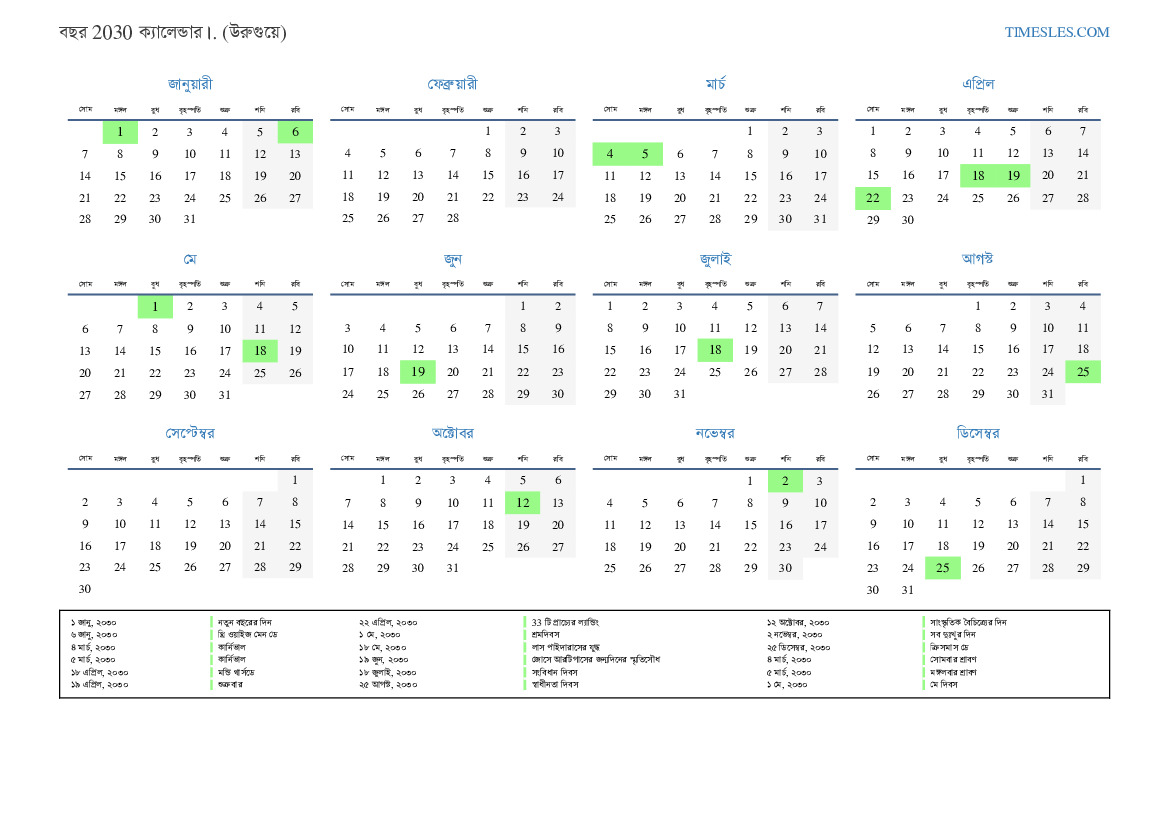Select the এপ্রিল month heading

tap(977, 84)
